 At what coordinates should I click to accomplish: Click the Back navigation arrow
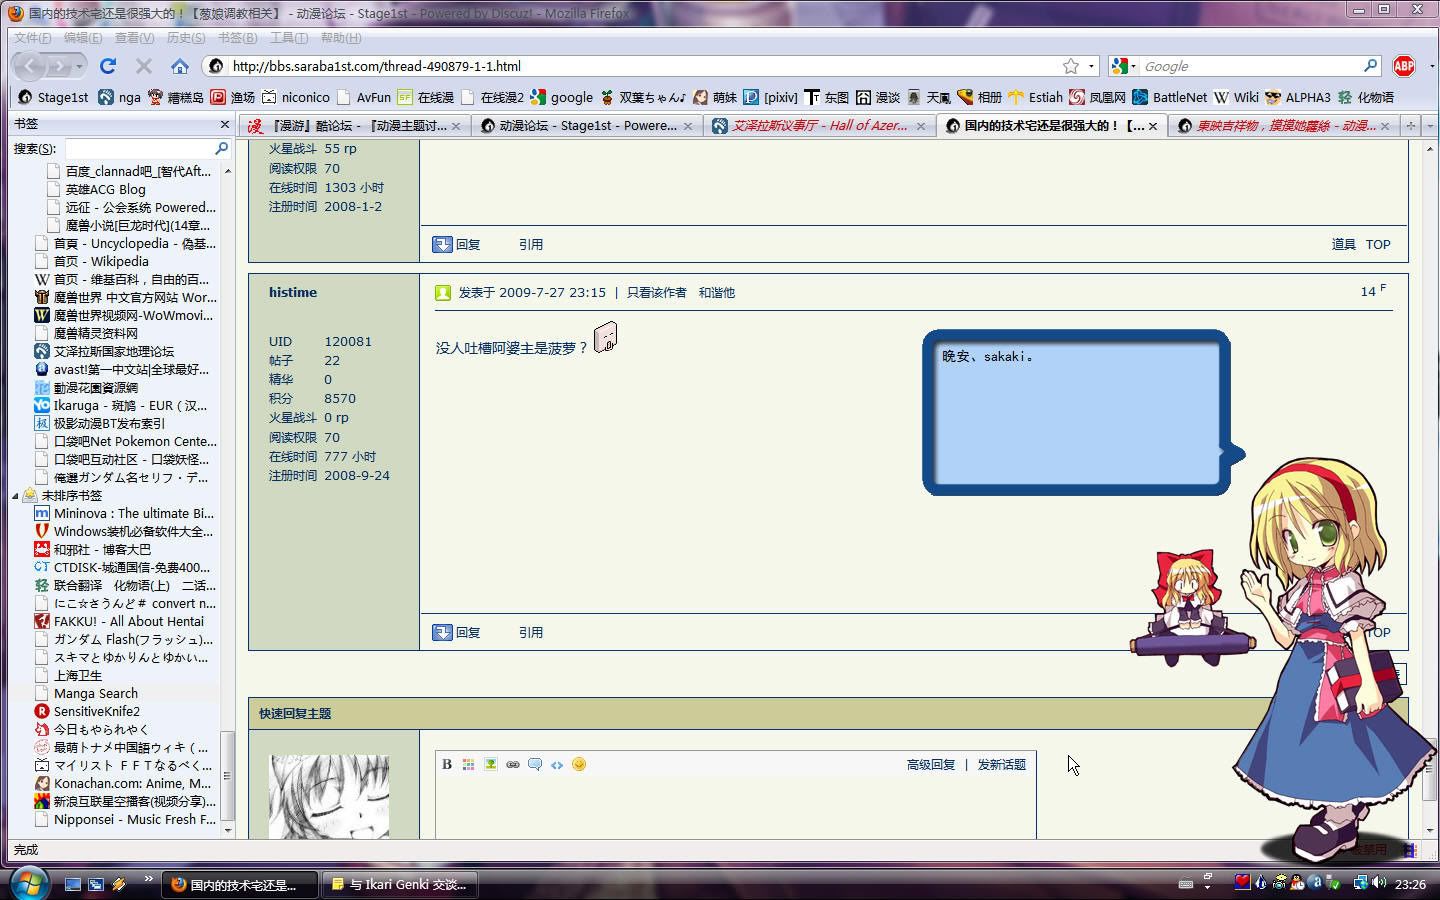tap(31, 66)
